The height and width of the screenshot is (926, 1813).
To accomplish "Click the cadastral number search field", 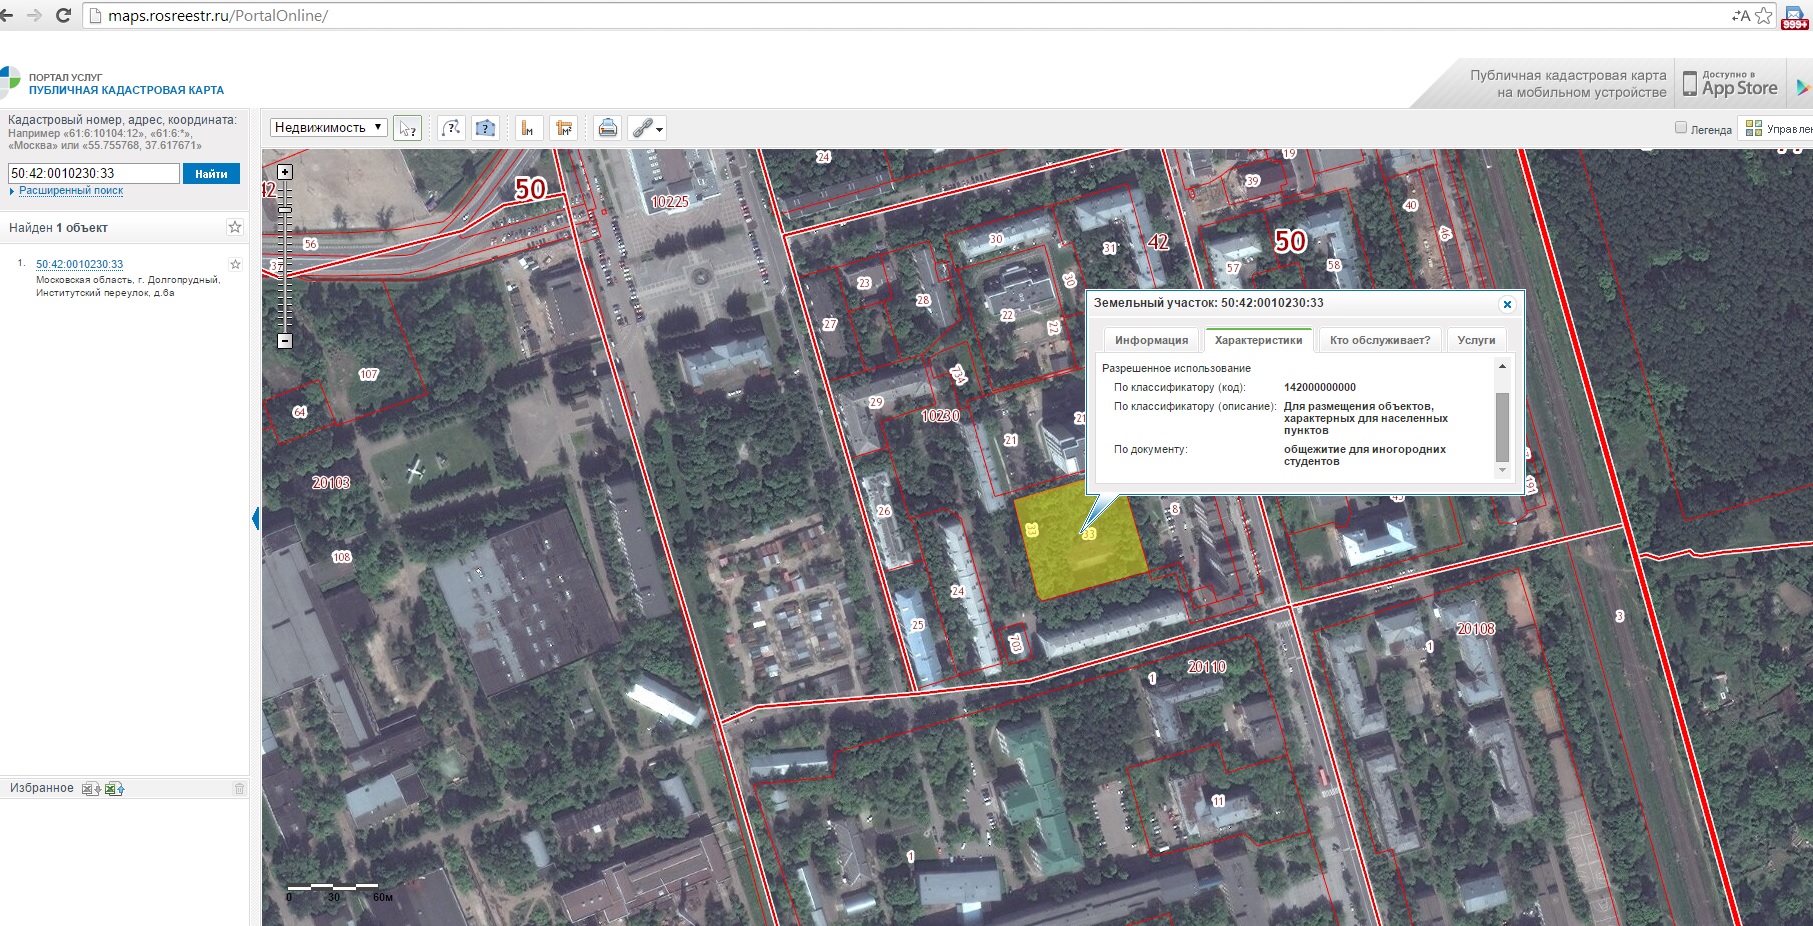I will tap(93, 174).
